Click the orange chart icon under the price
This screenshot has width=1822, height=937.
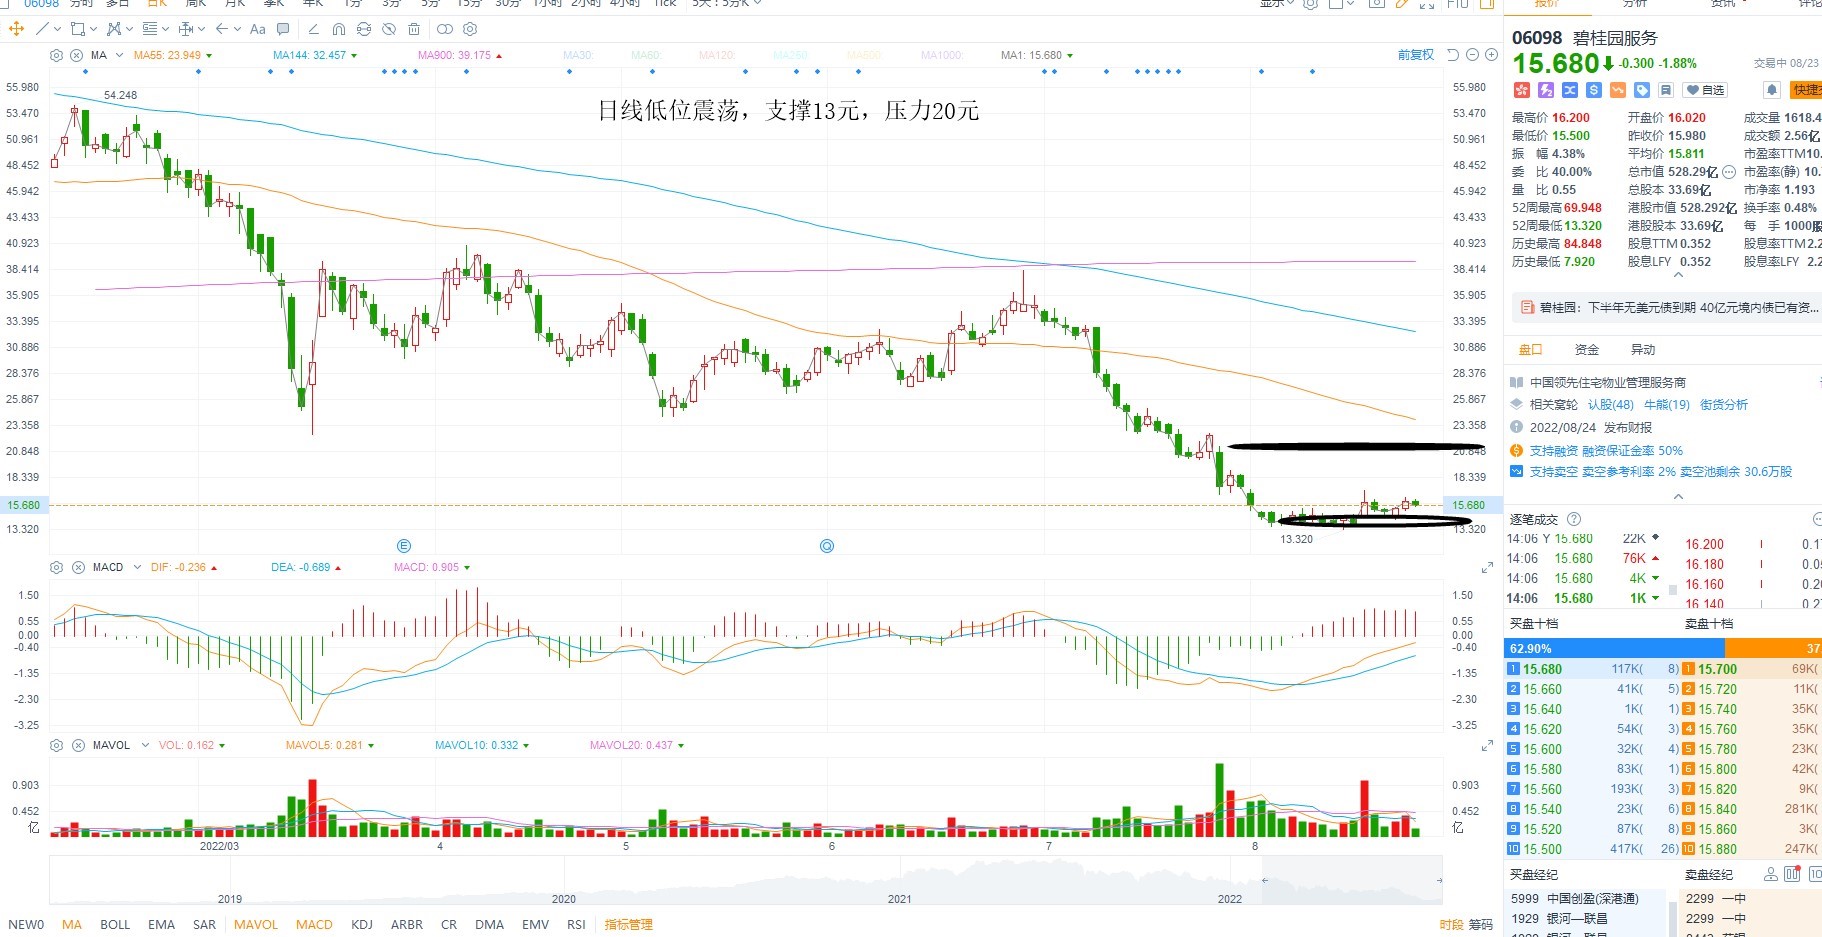(x=1618, y=90)
